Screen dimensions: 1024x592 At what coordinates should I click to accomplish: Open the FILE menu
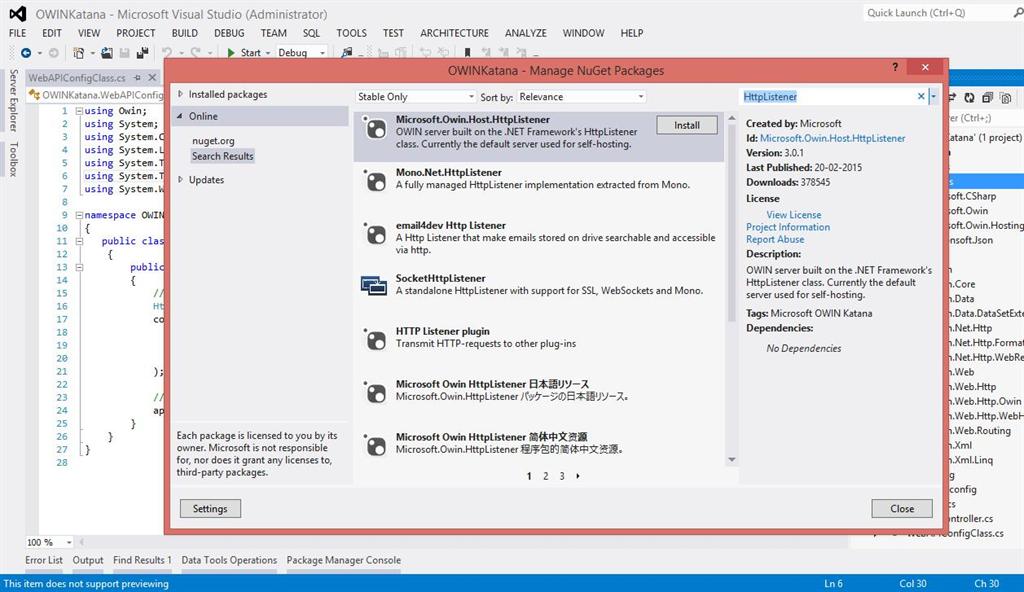coord(18,33)
